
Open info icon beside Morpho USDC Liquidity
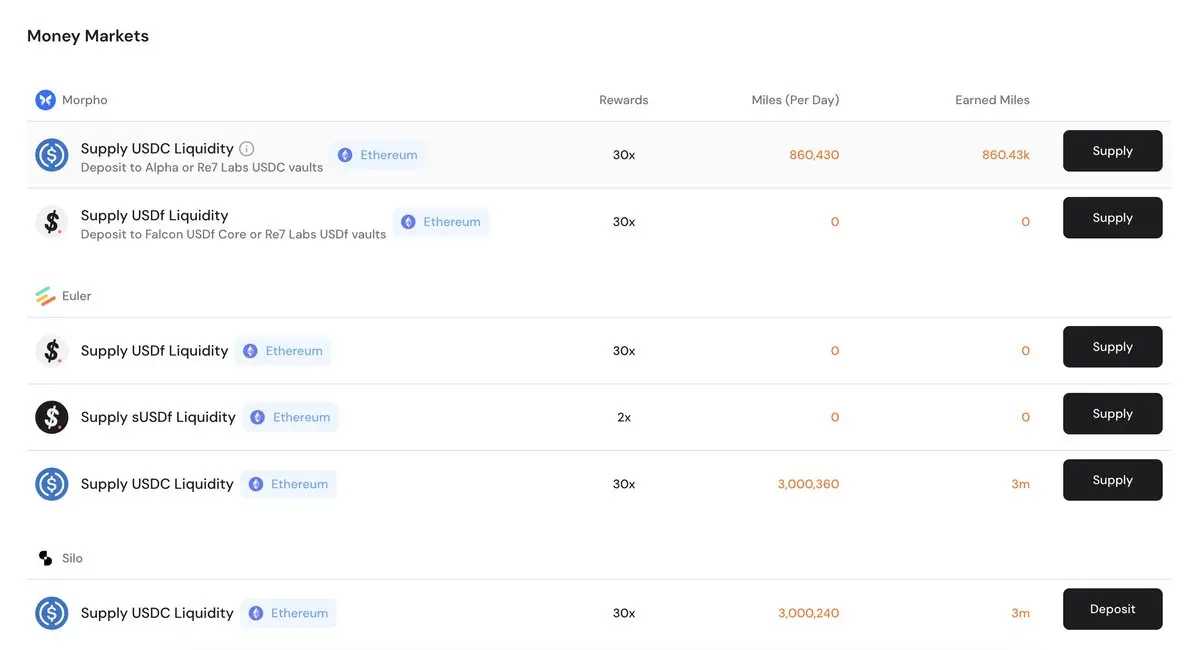(x=247, y=149)
